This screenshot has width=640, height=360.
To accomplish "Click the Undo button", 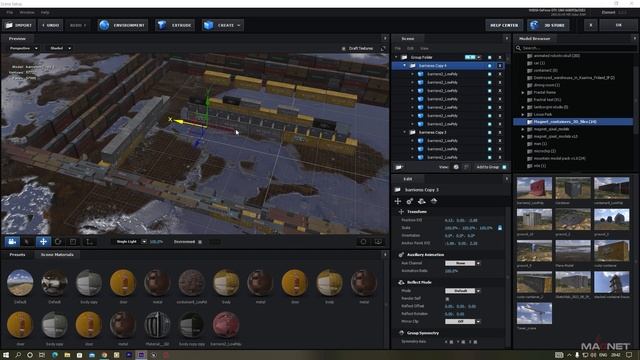I will (51, 25).
